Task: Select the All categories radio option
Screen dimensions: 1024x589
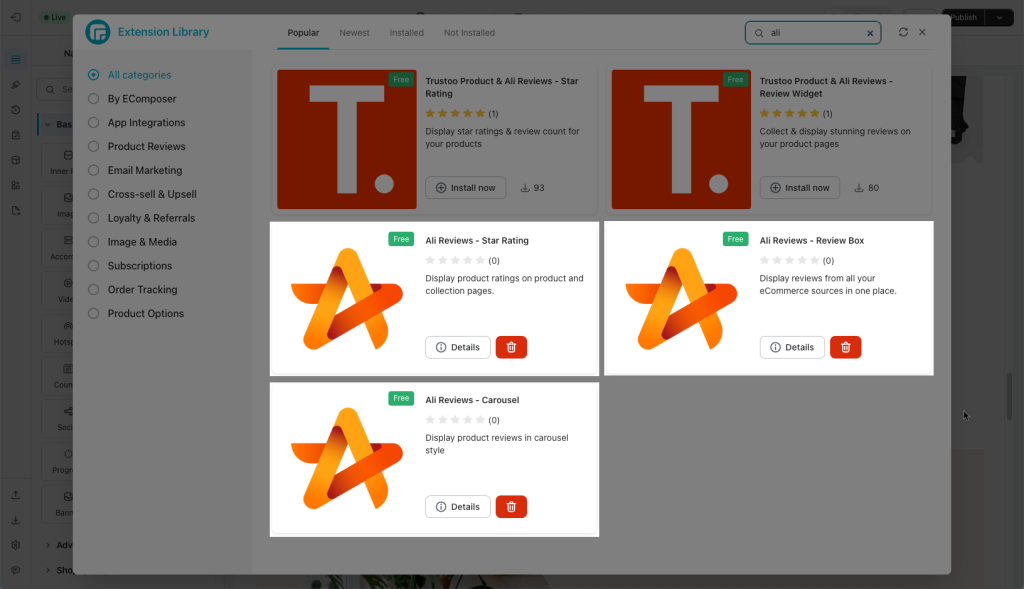Action: click(93, 75)
